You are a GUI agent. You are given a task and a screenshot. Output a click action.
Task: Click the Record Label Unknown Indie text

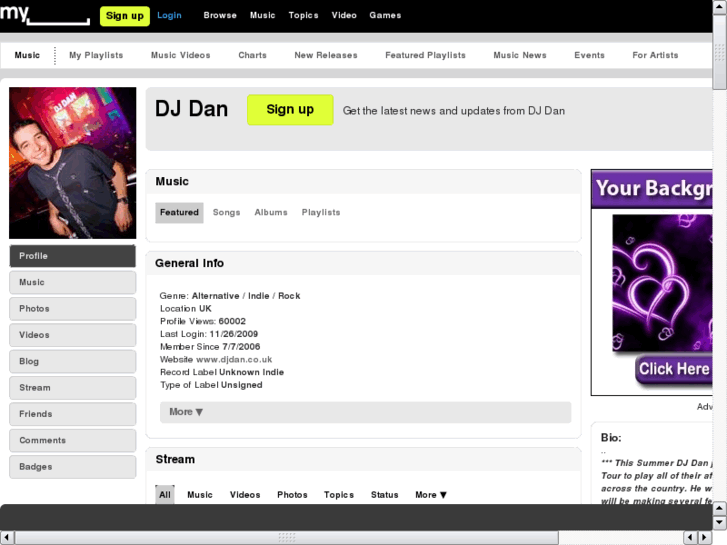click(222, 372)
